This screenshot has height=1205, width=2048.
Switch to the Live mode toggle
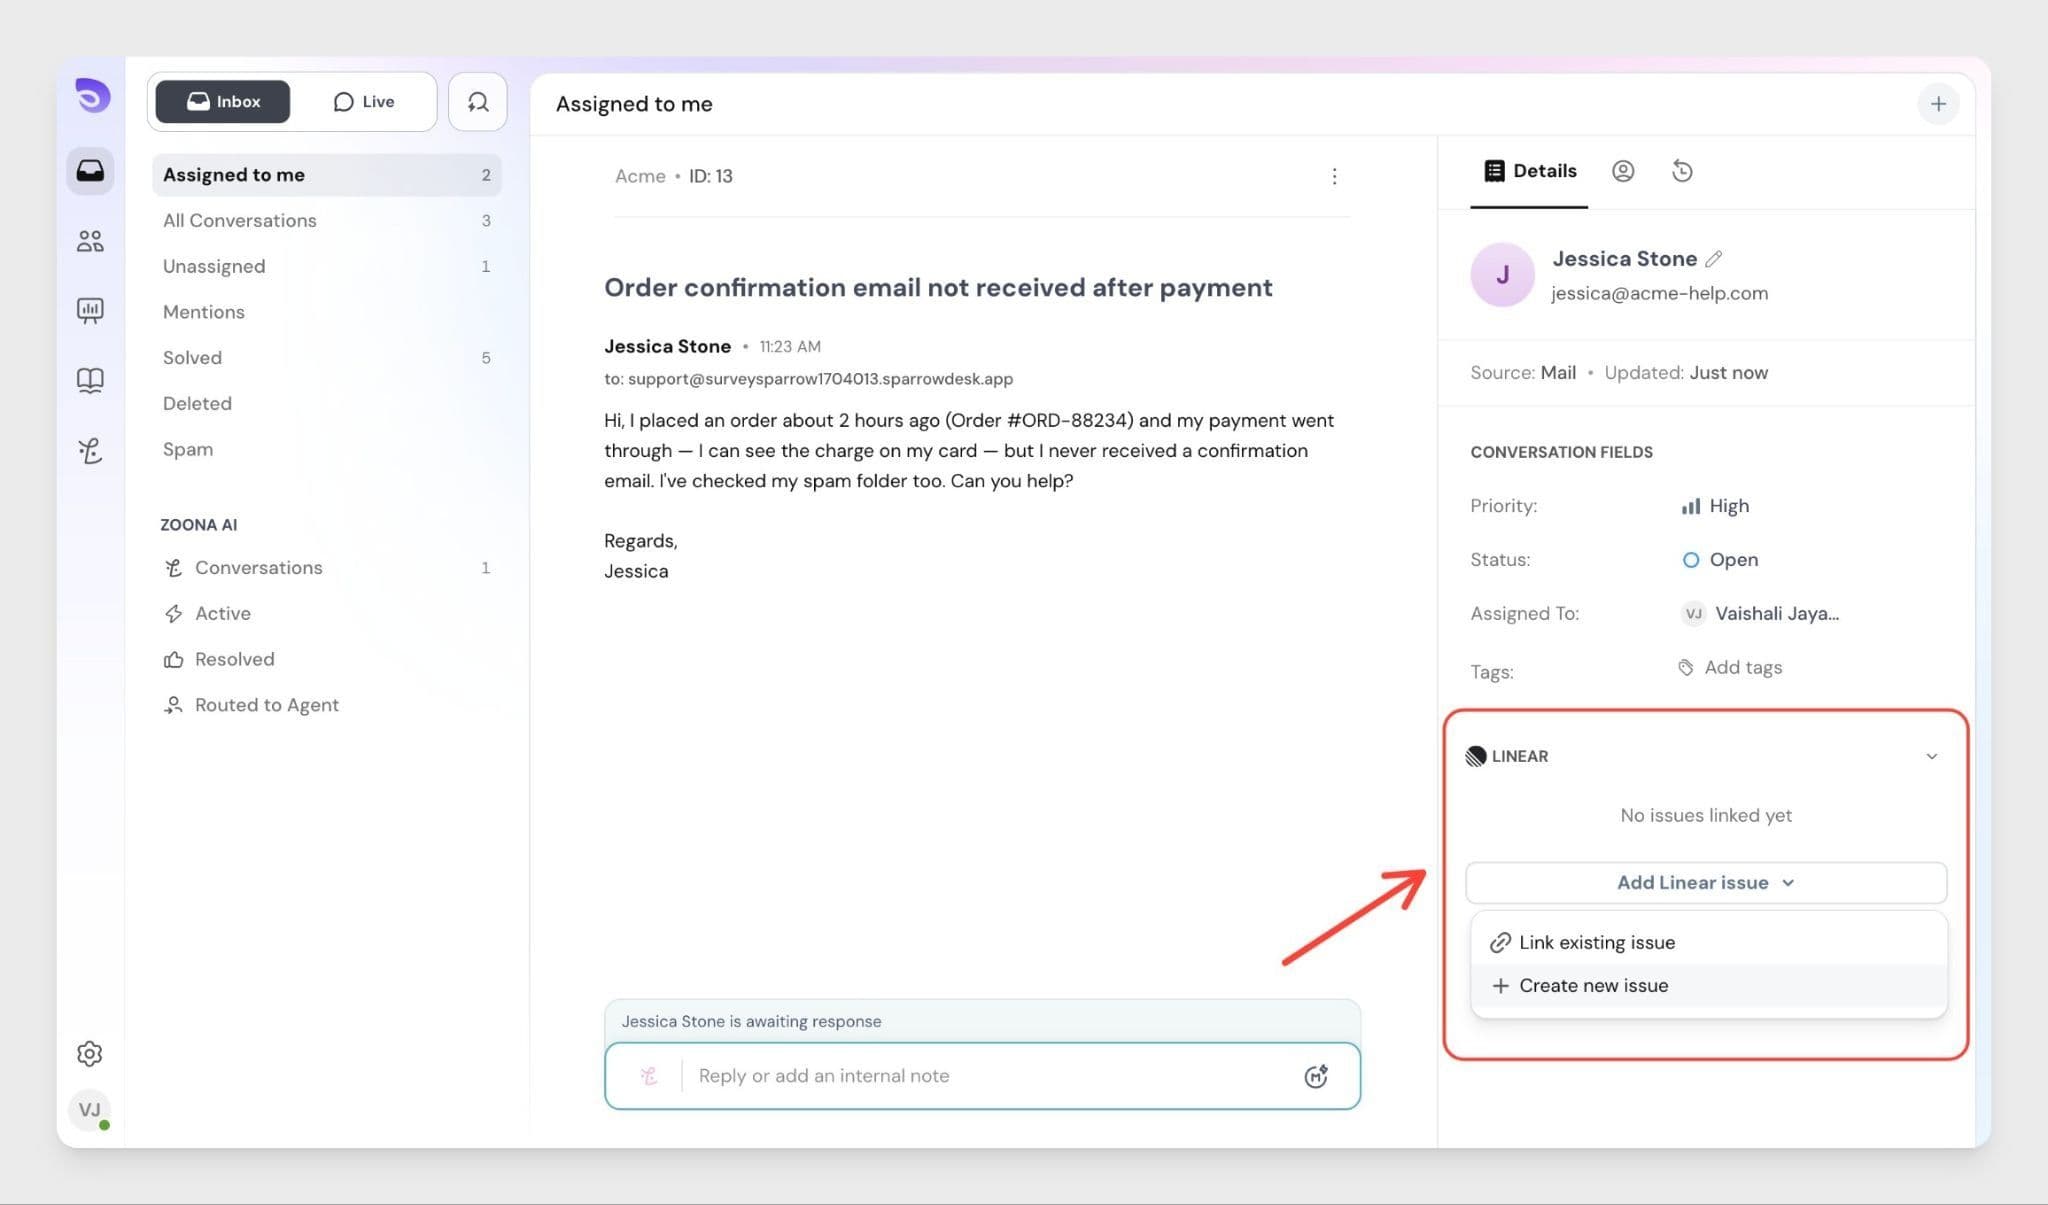[x=364, y=102]
